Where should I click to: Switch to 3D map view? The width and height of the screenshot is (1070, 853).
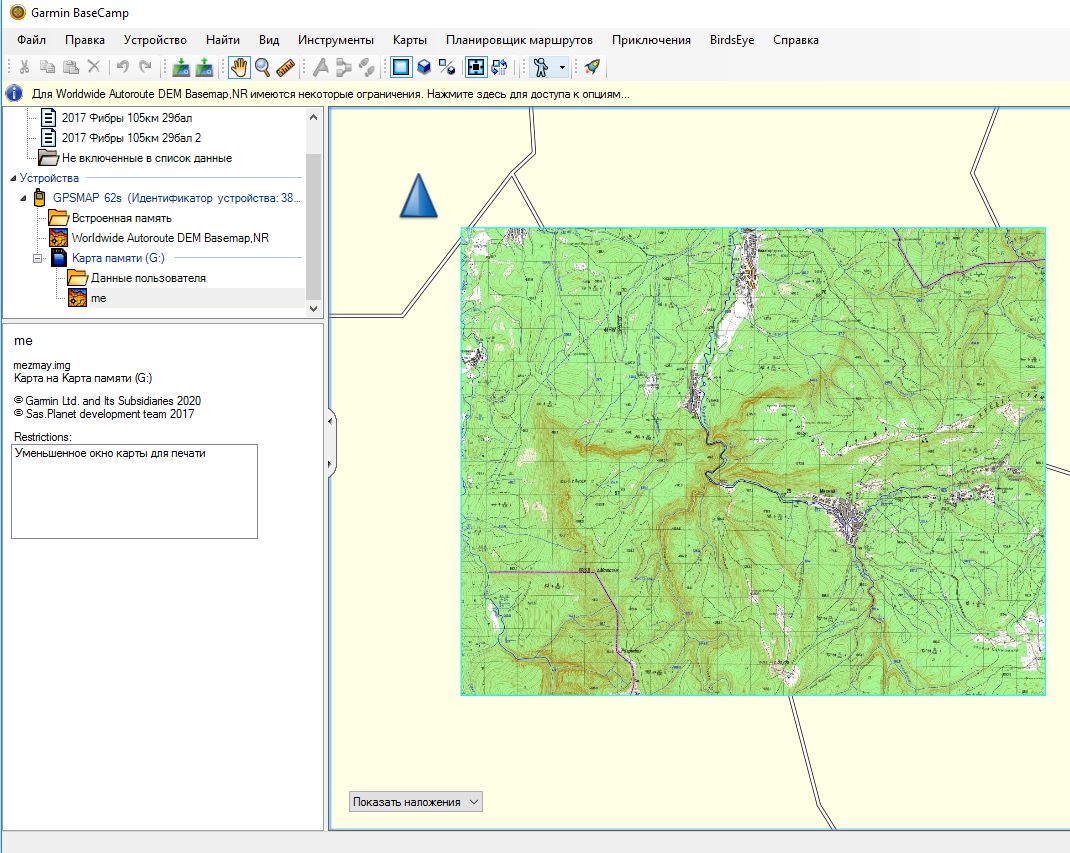[x=424, y=67]
